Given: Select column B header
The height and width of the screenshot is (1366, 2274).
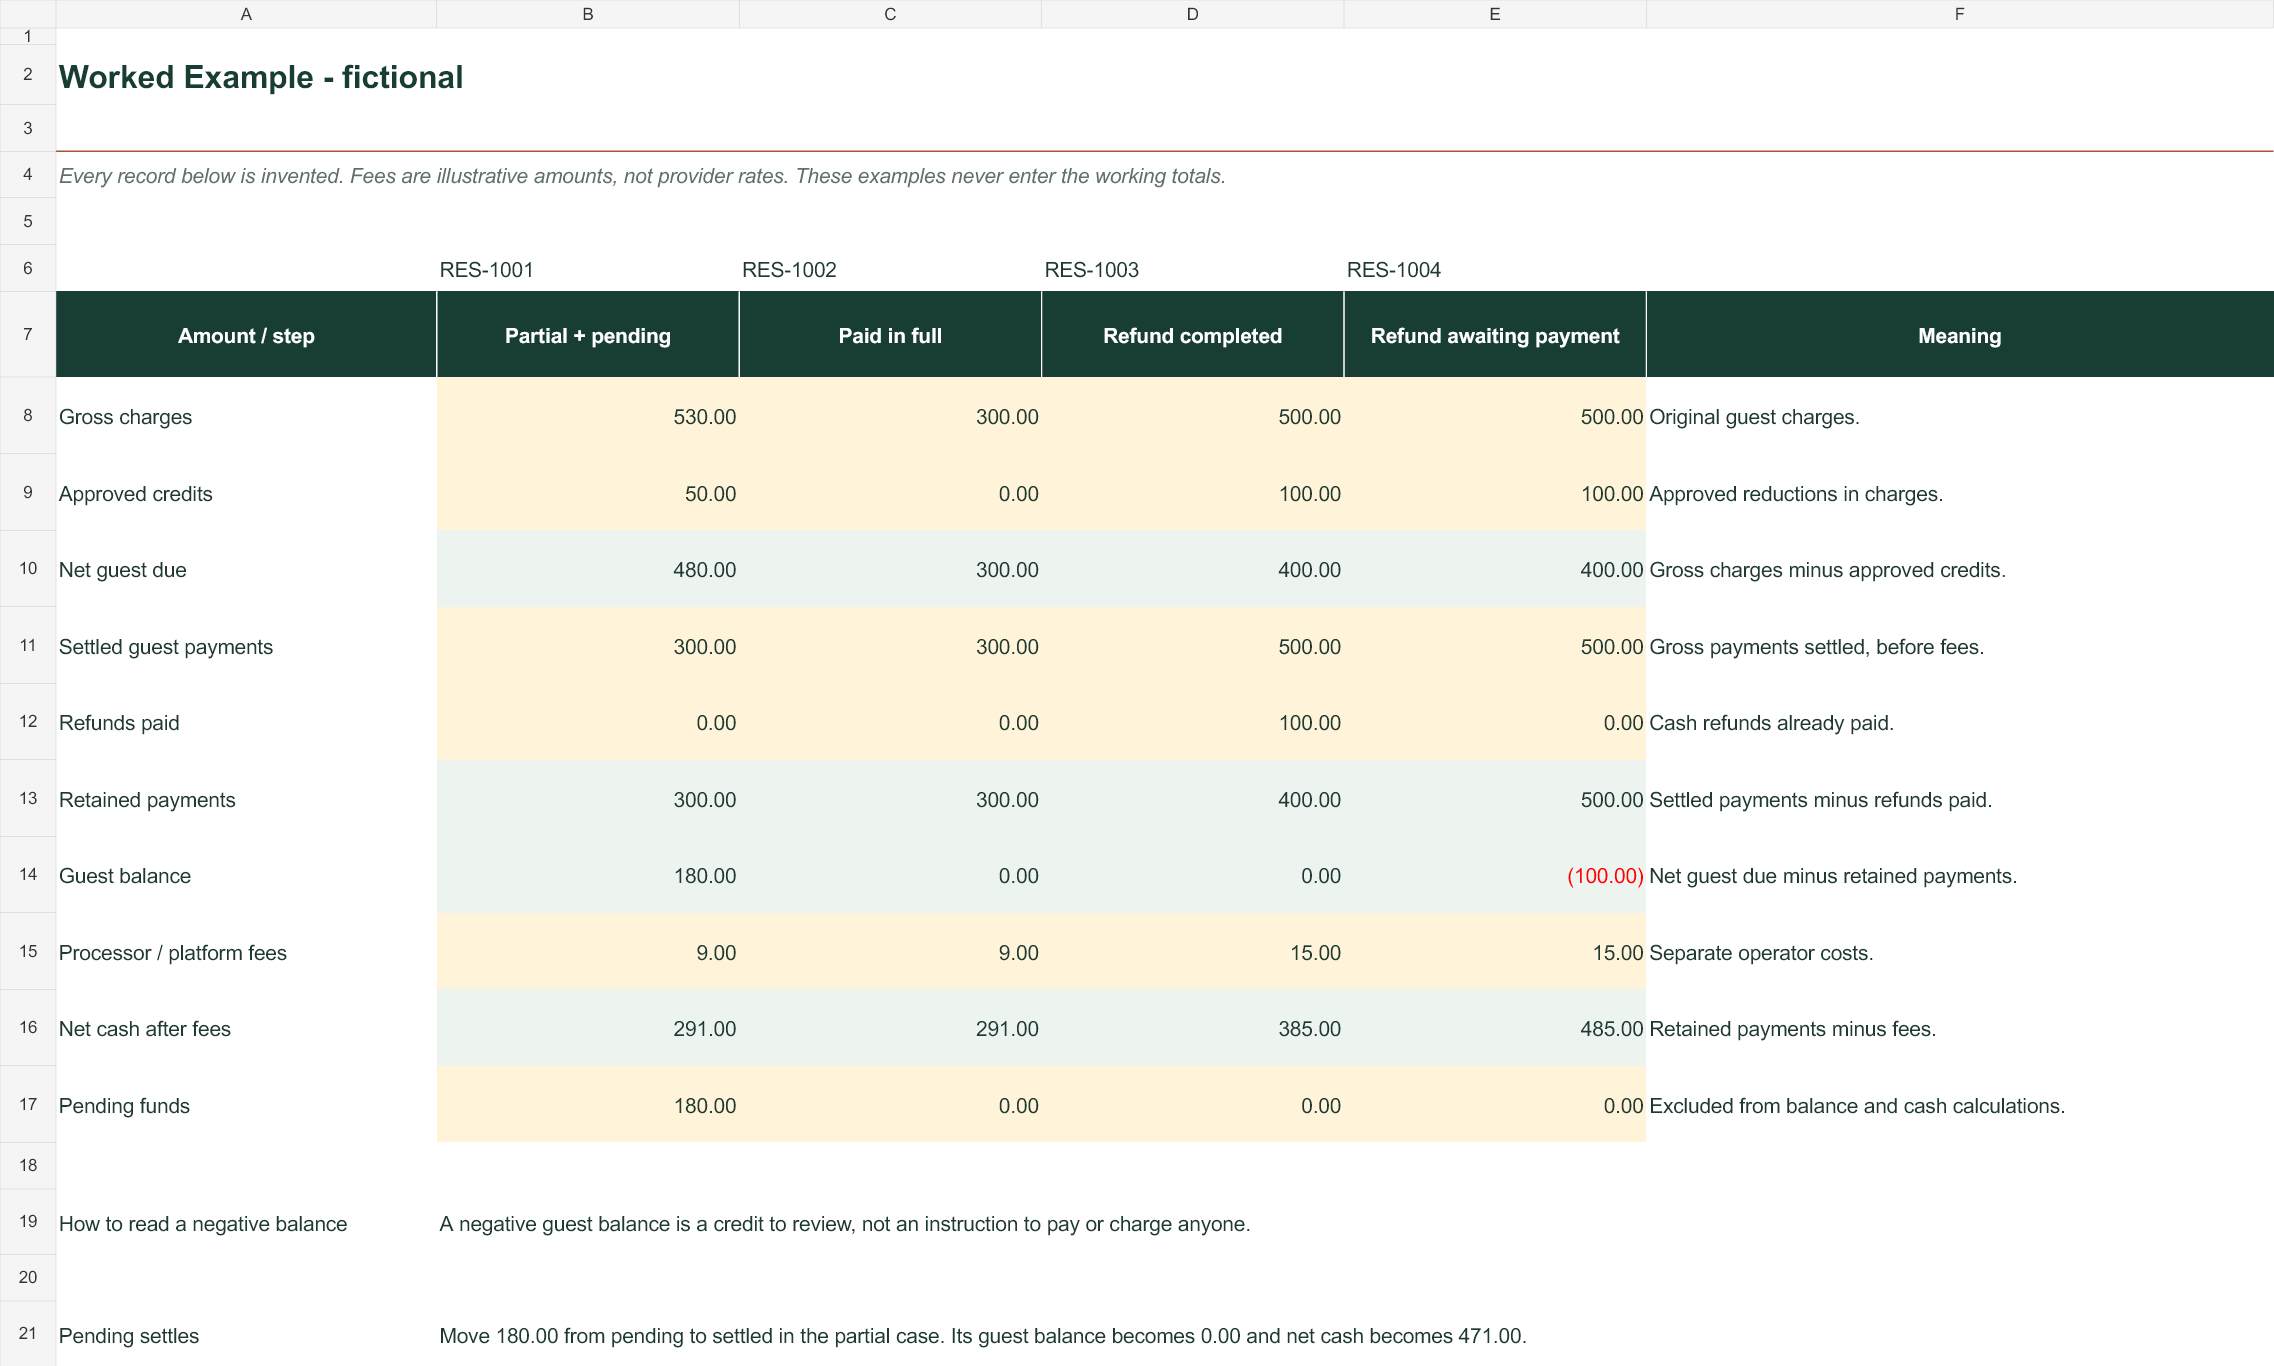Looking at the screenshot, I should coord(588,14).
